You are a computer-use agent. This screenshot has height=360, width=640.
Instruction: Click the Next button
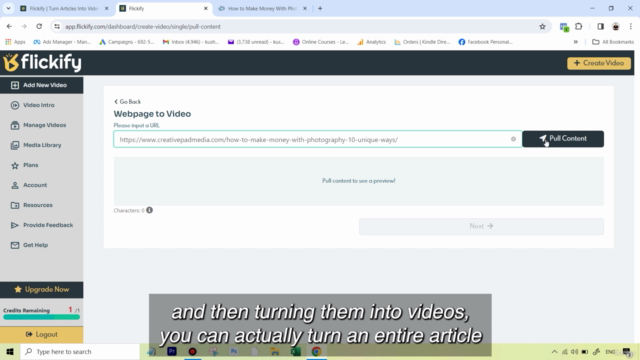pyautogui.click(x=481, y=226)
